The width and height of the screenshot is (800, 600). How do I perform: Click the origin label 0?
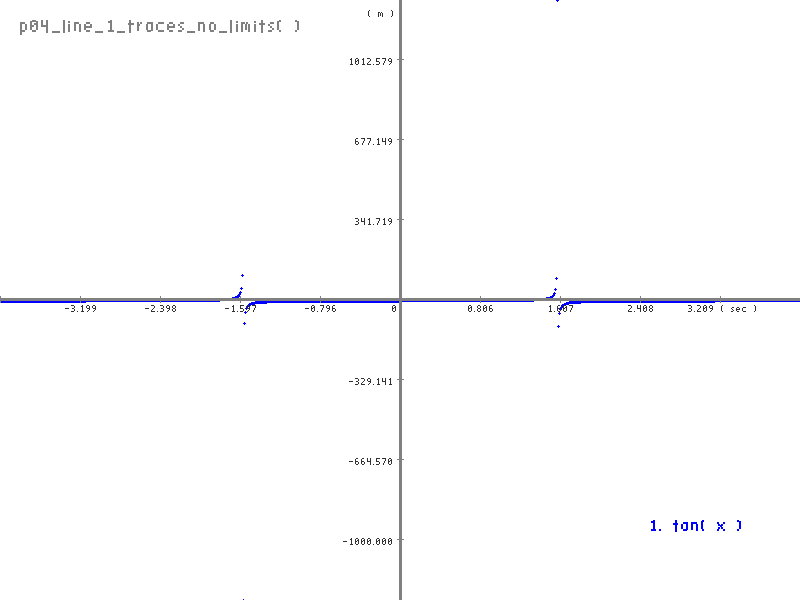pos(394,309)
